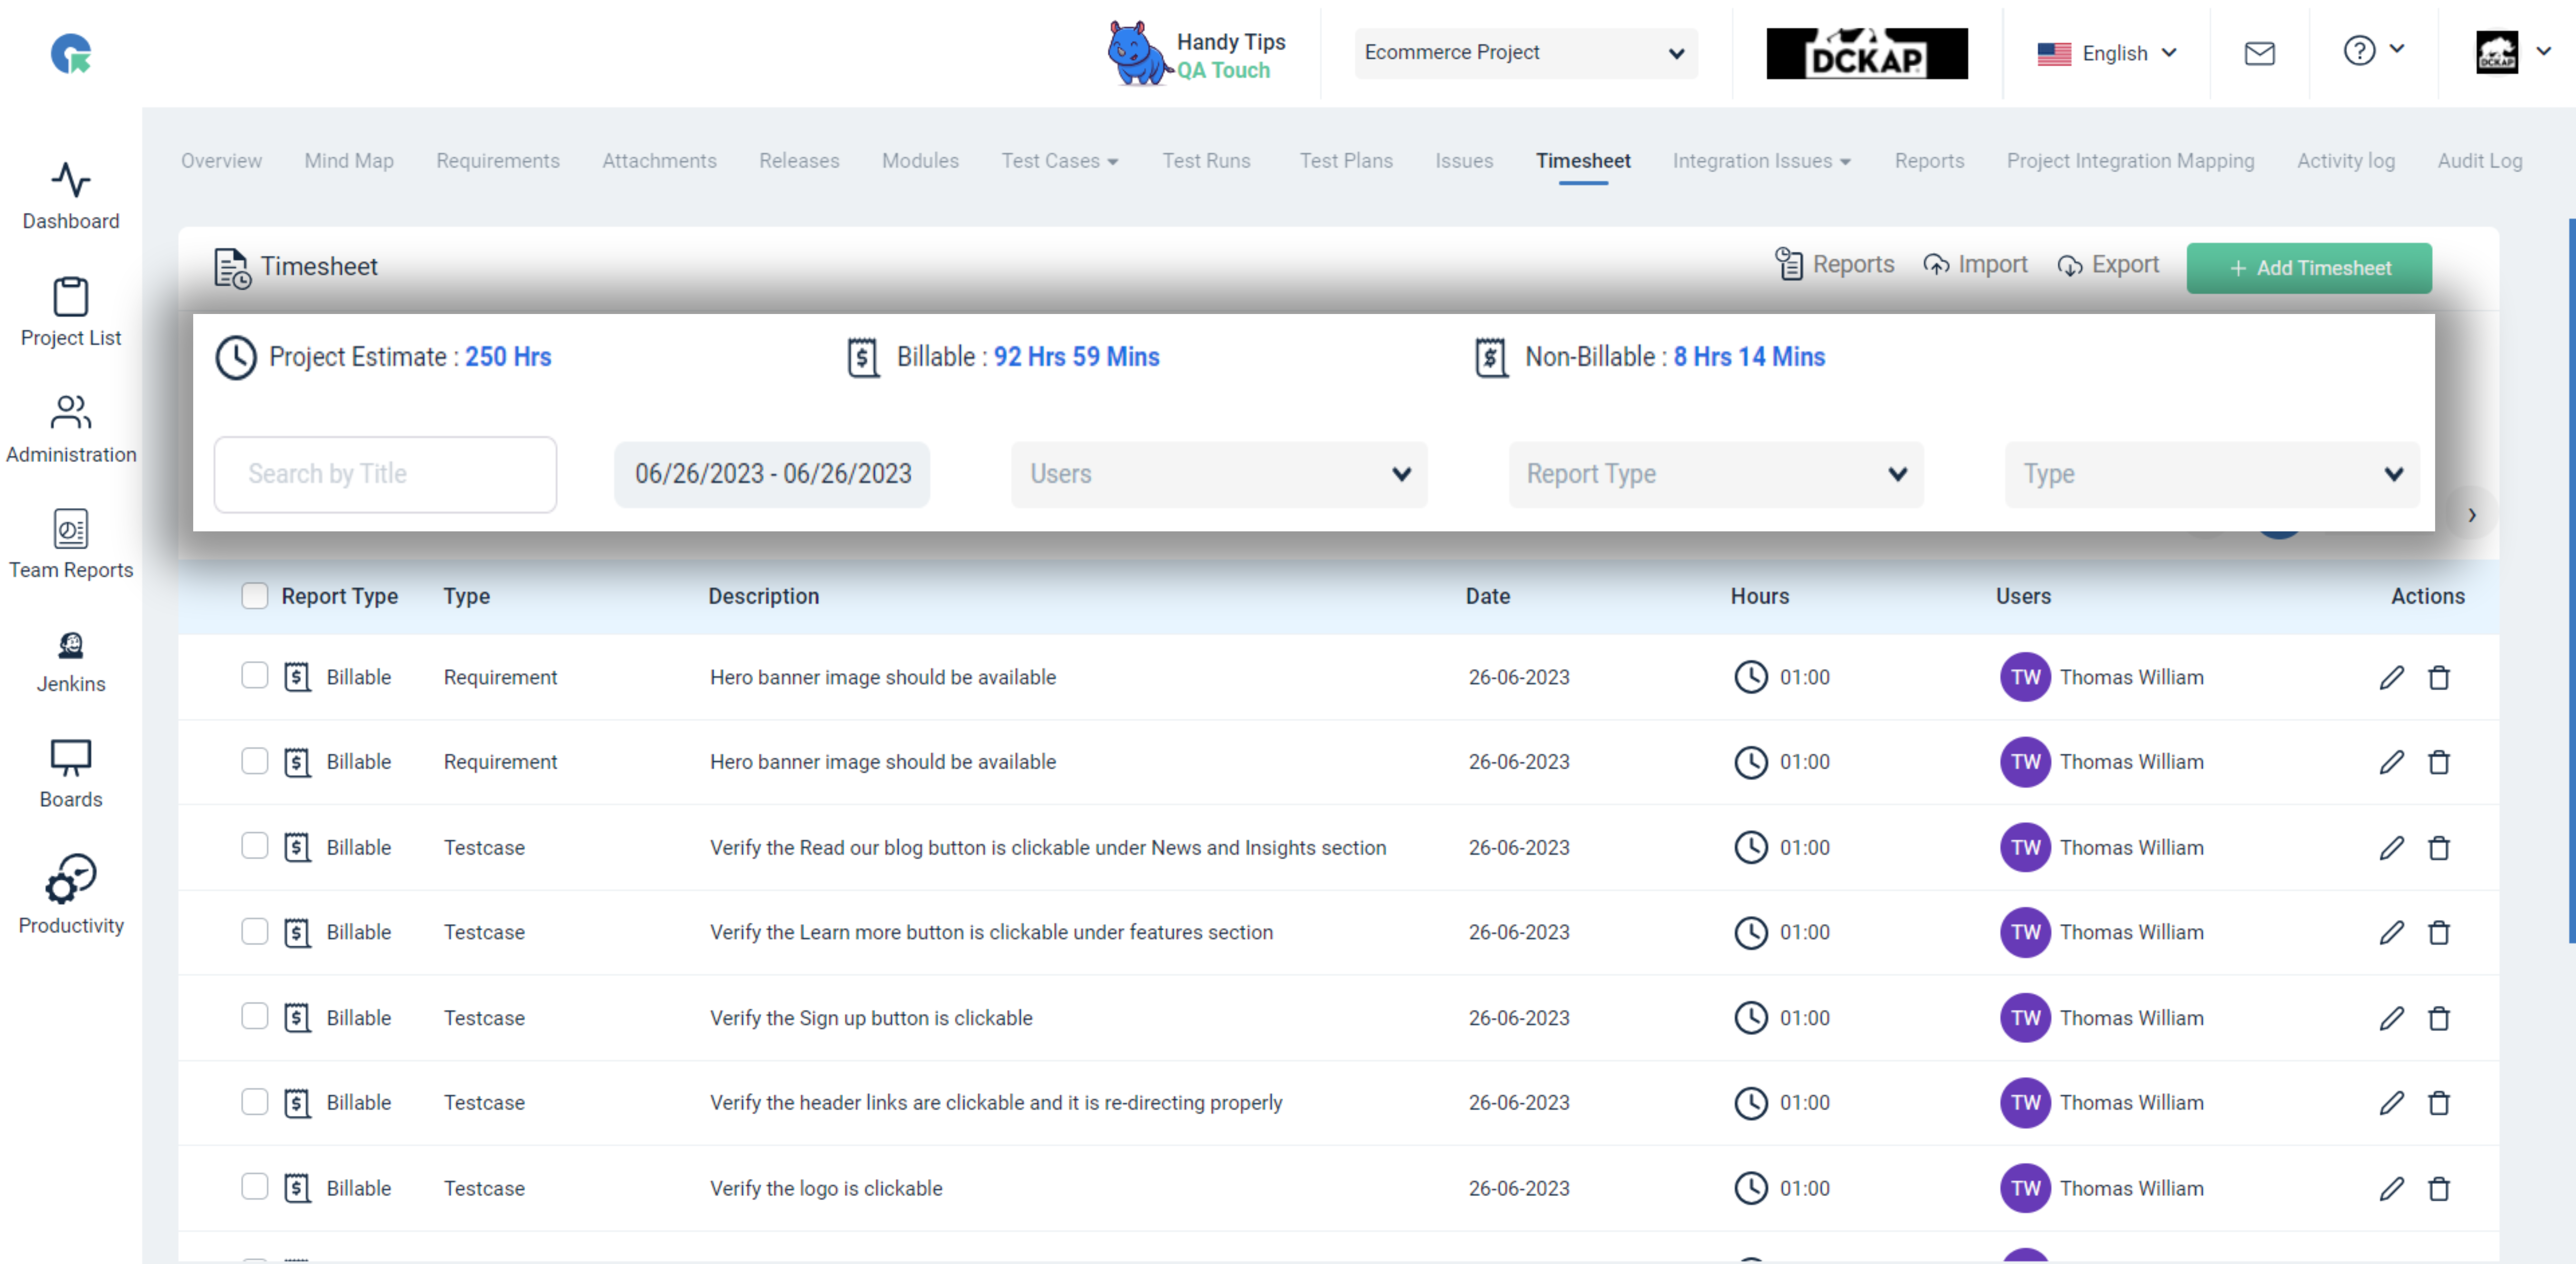Switch to the Mind Map tab
The height and width of the screenshot is (1264, 2576).
coord(349,161)
